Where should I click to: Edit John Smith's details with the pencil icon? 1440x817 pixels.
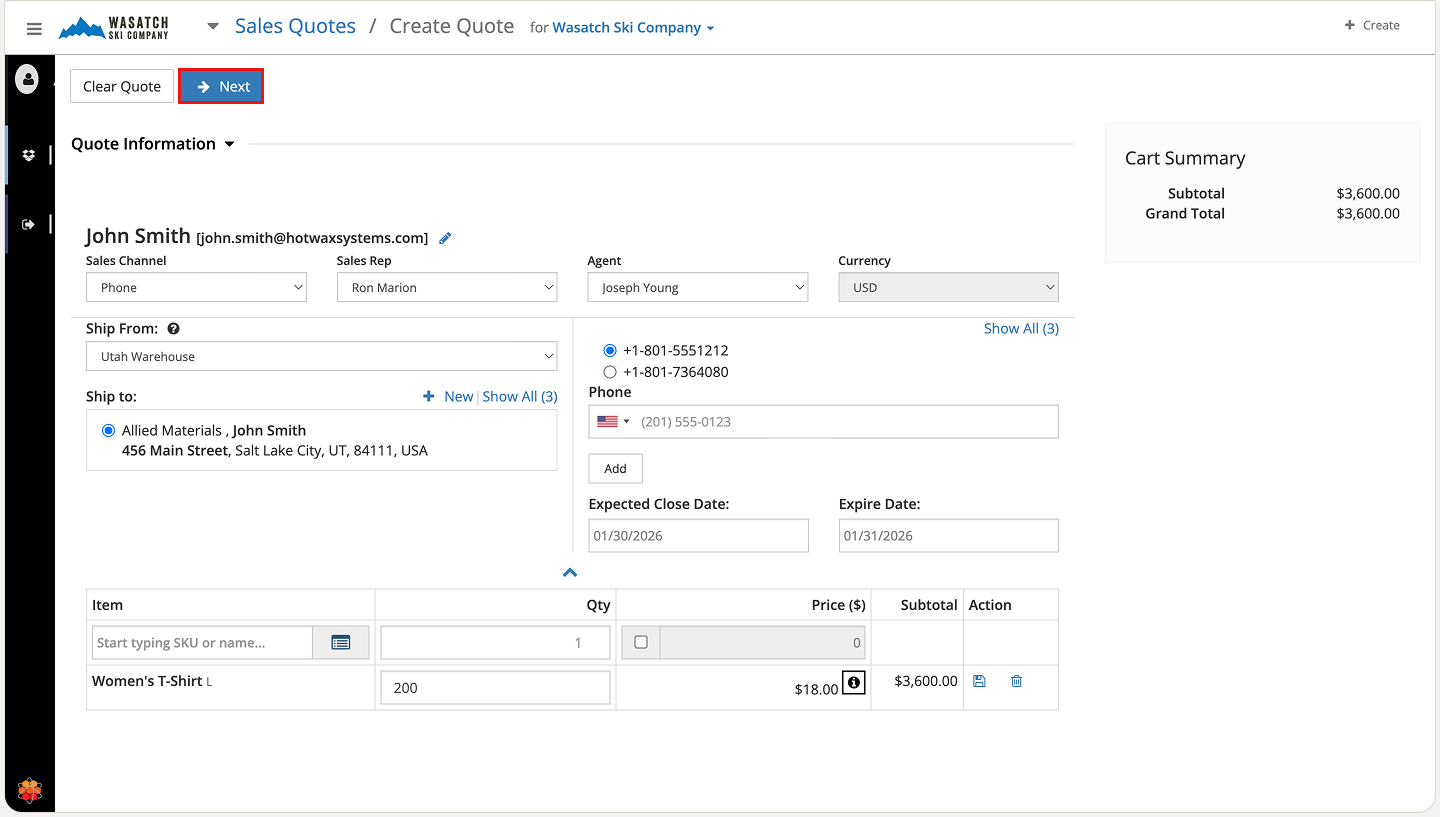[x=446, y=238]
